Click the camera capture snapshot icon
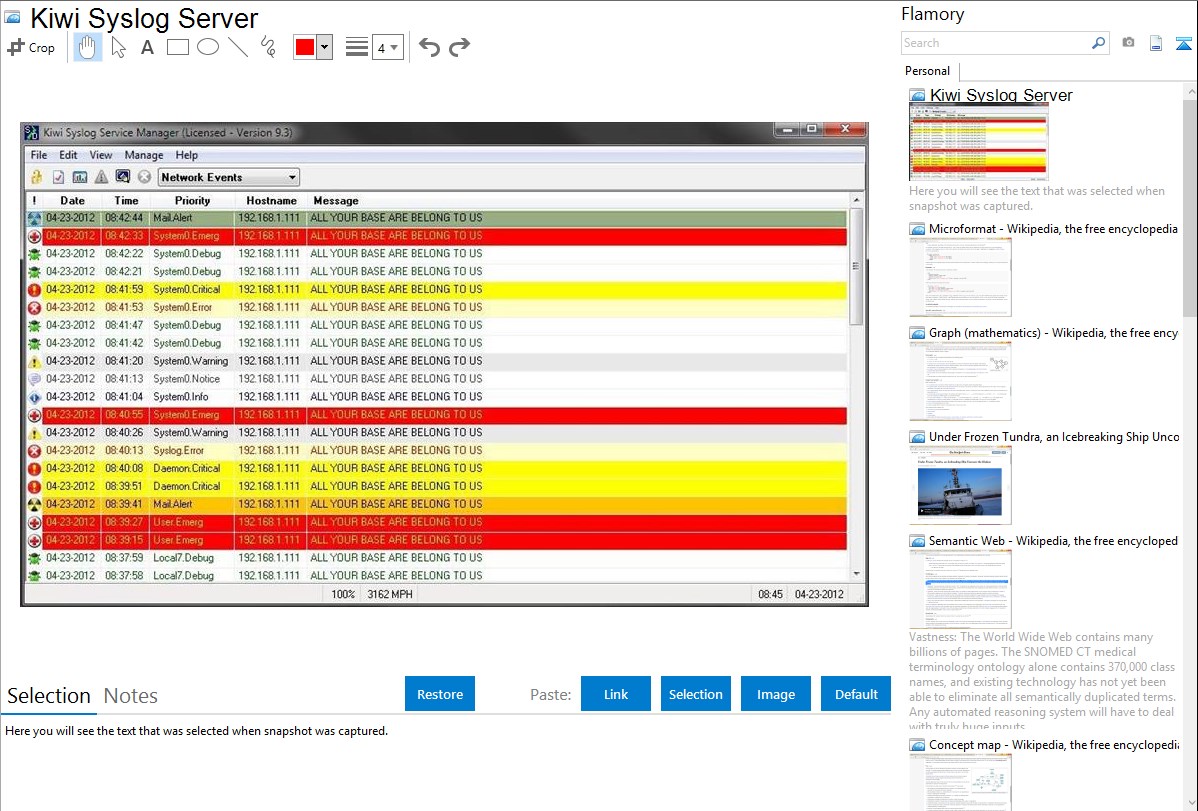The image size is (1198, 811). pyautogui.click(x=1128, y=43)
